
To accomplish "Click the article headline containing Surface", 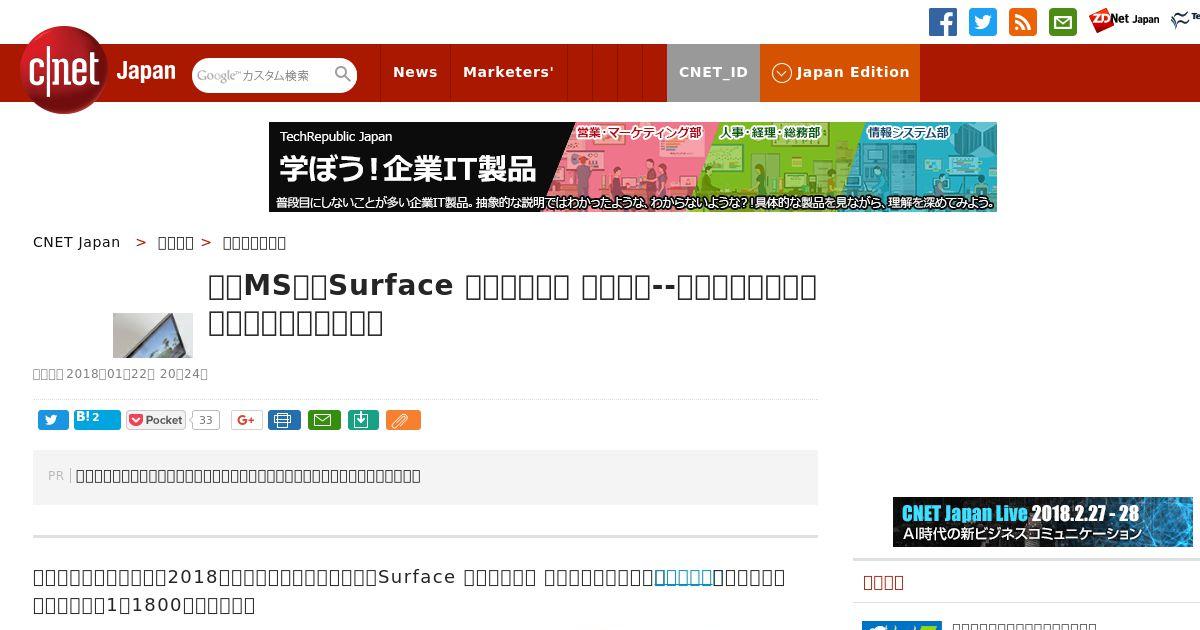I will pyautogui.click(x=512, y=304).
